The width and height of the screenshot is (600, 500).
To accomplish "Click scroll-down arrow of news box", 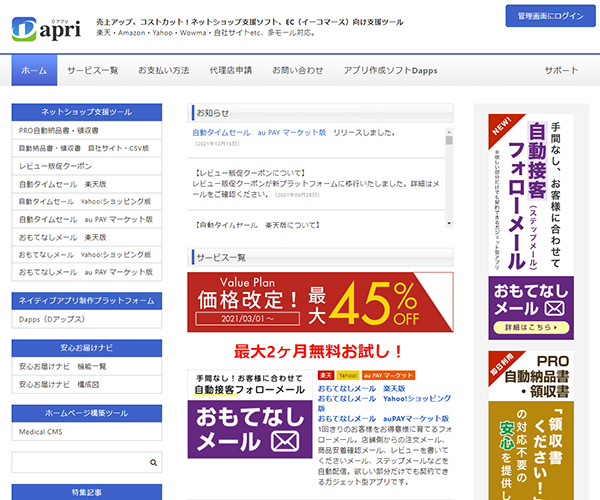I will click(x=449, y=223).
